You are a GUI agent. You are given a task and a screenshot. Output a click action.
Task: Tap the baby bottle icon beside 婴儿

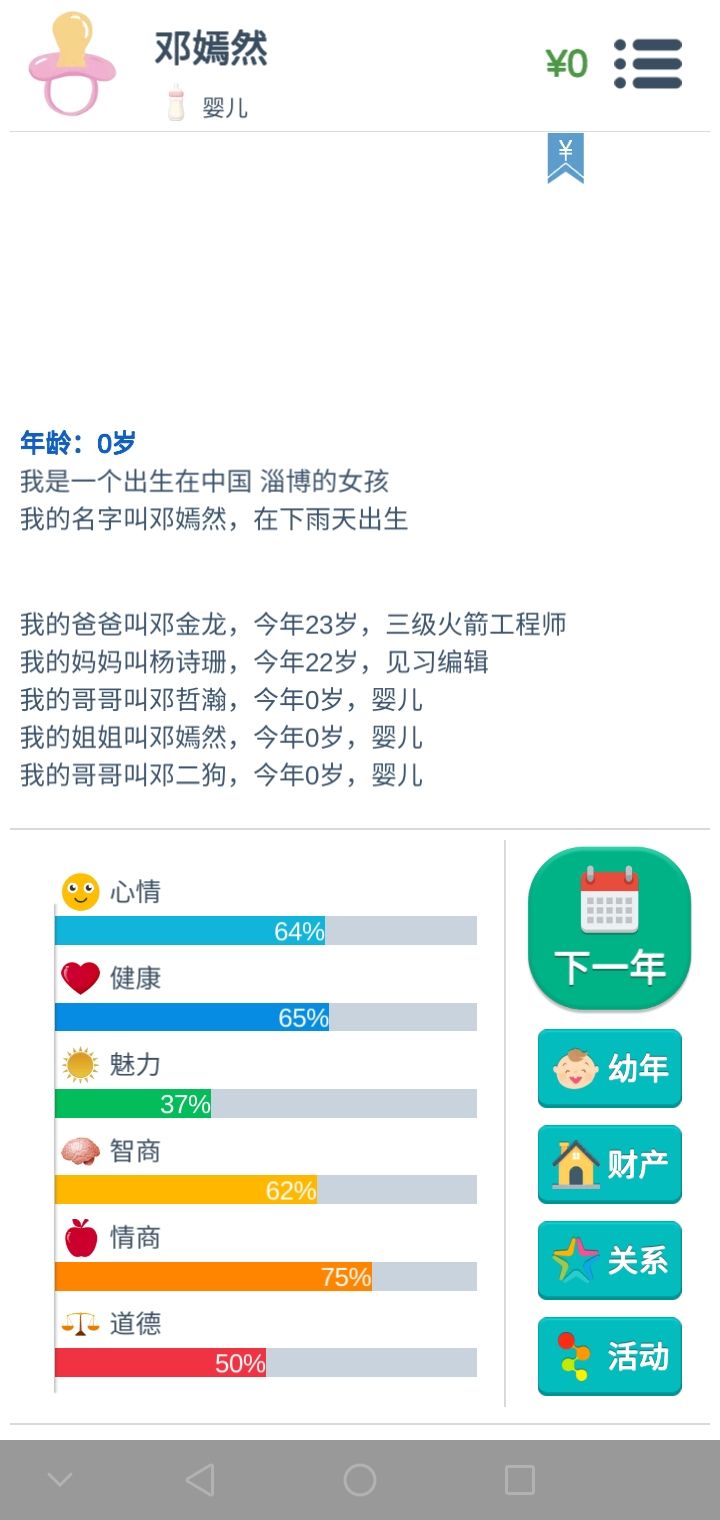coord(176,103)
